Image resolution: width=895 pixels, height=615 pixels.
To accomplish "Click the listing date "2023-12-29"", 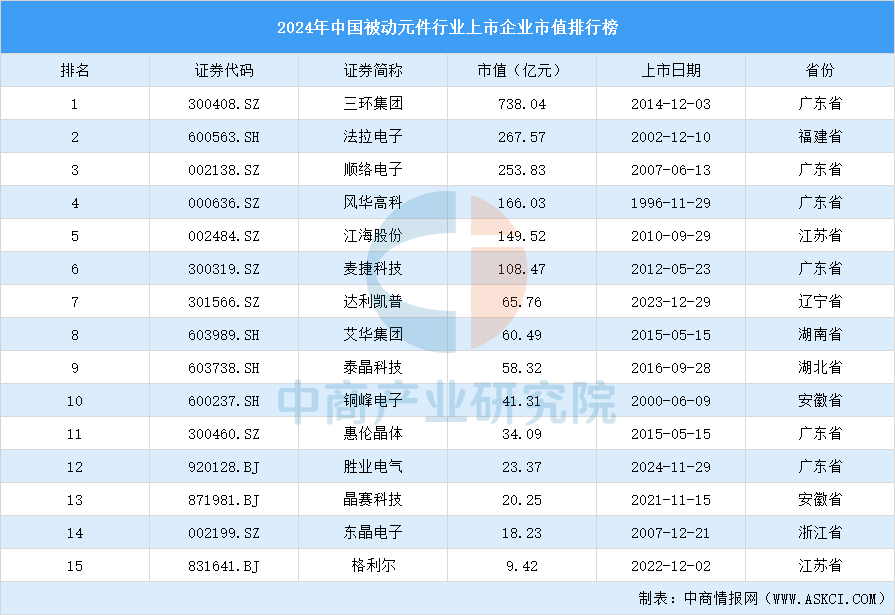I will [671, 302].
